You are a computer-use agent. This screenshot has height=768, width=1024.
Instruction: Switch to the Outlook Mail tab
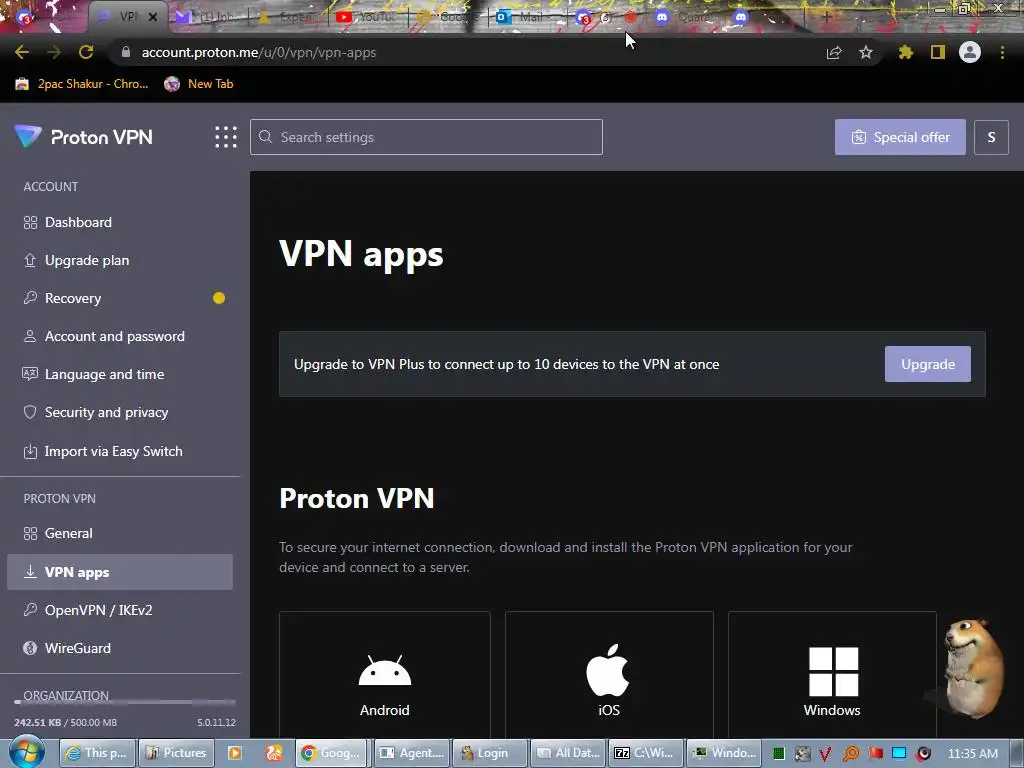point(526,17)
